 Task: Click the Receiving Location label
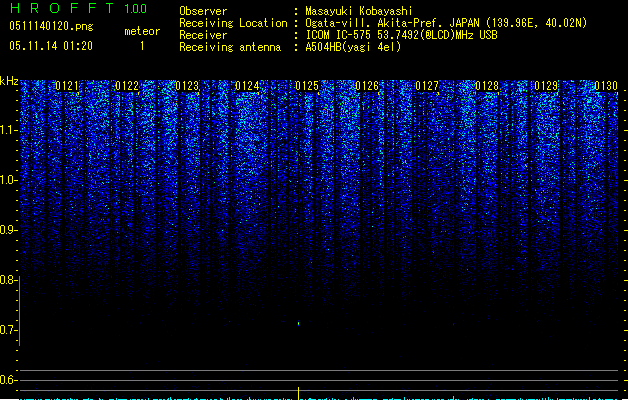coord(233,23)
